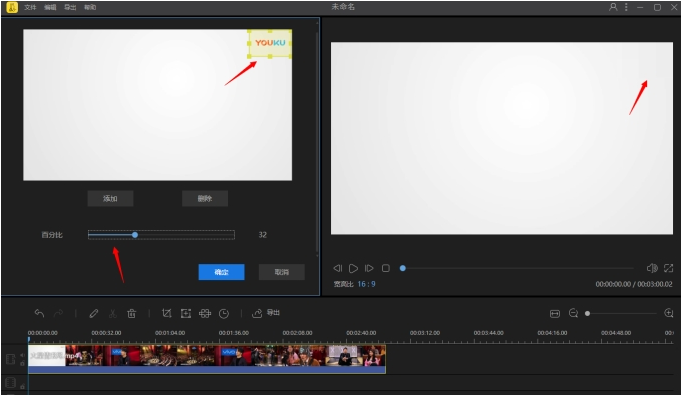Image resolution: width=686 pixels, height=398 pixels.
Task: Step back to the previous frame
Action: click(338, 270)
